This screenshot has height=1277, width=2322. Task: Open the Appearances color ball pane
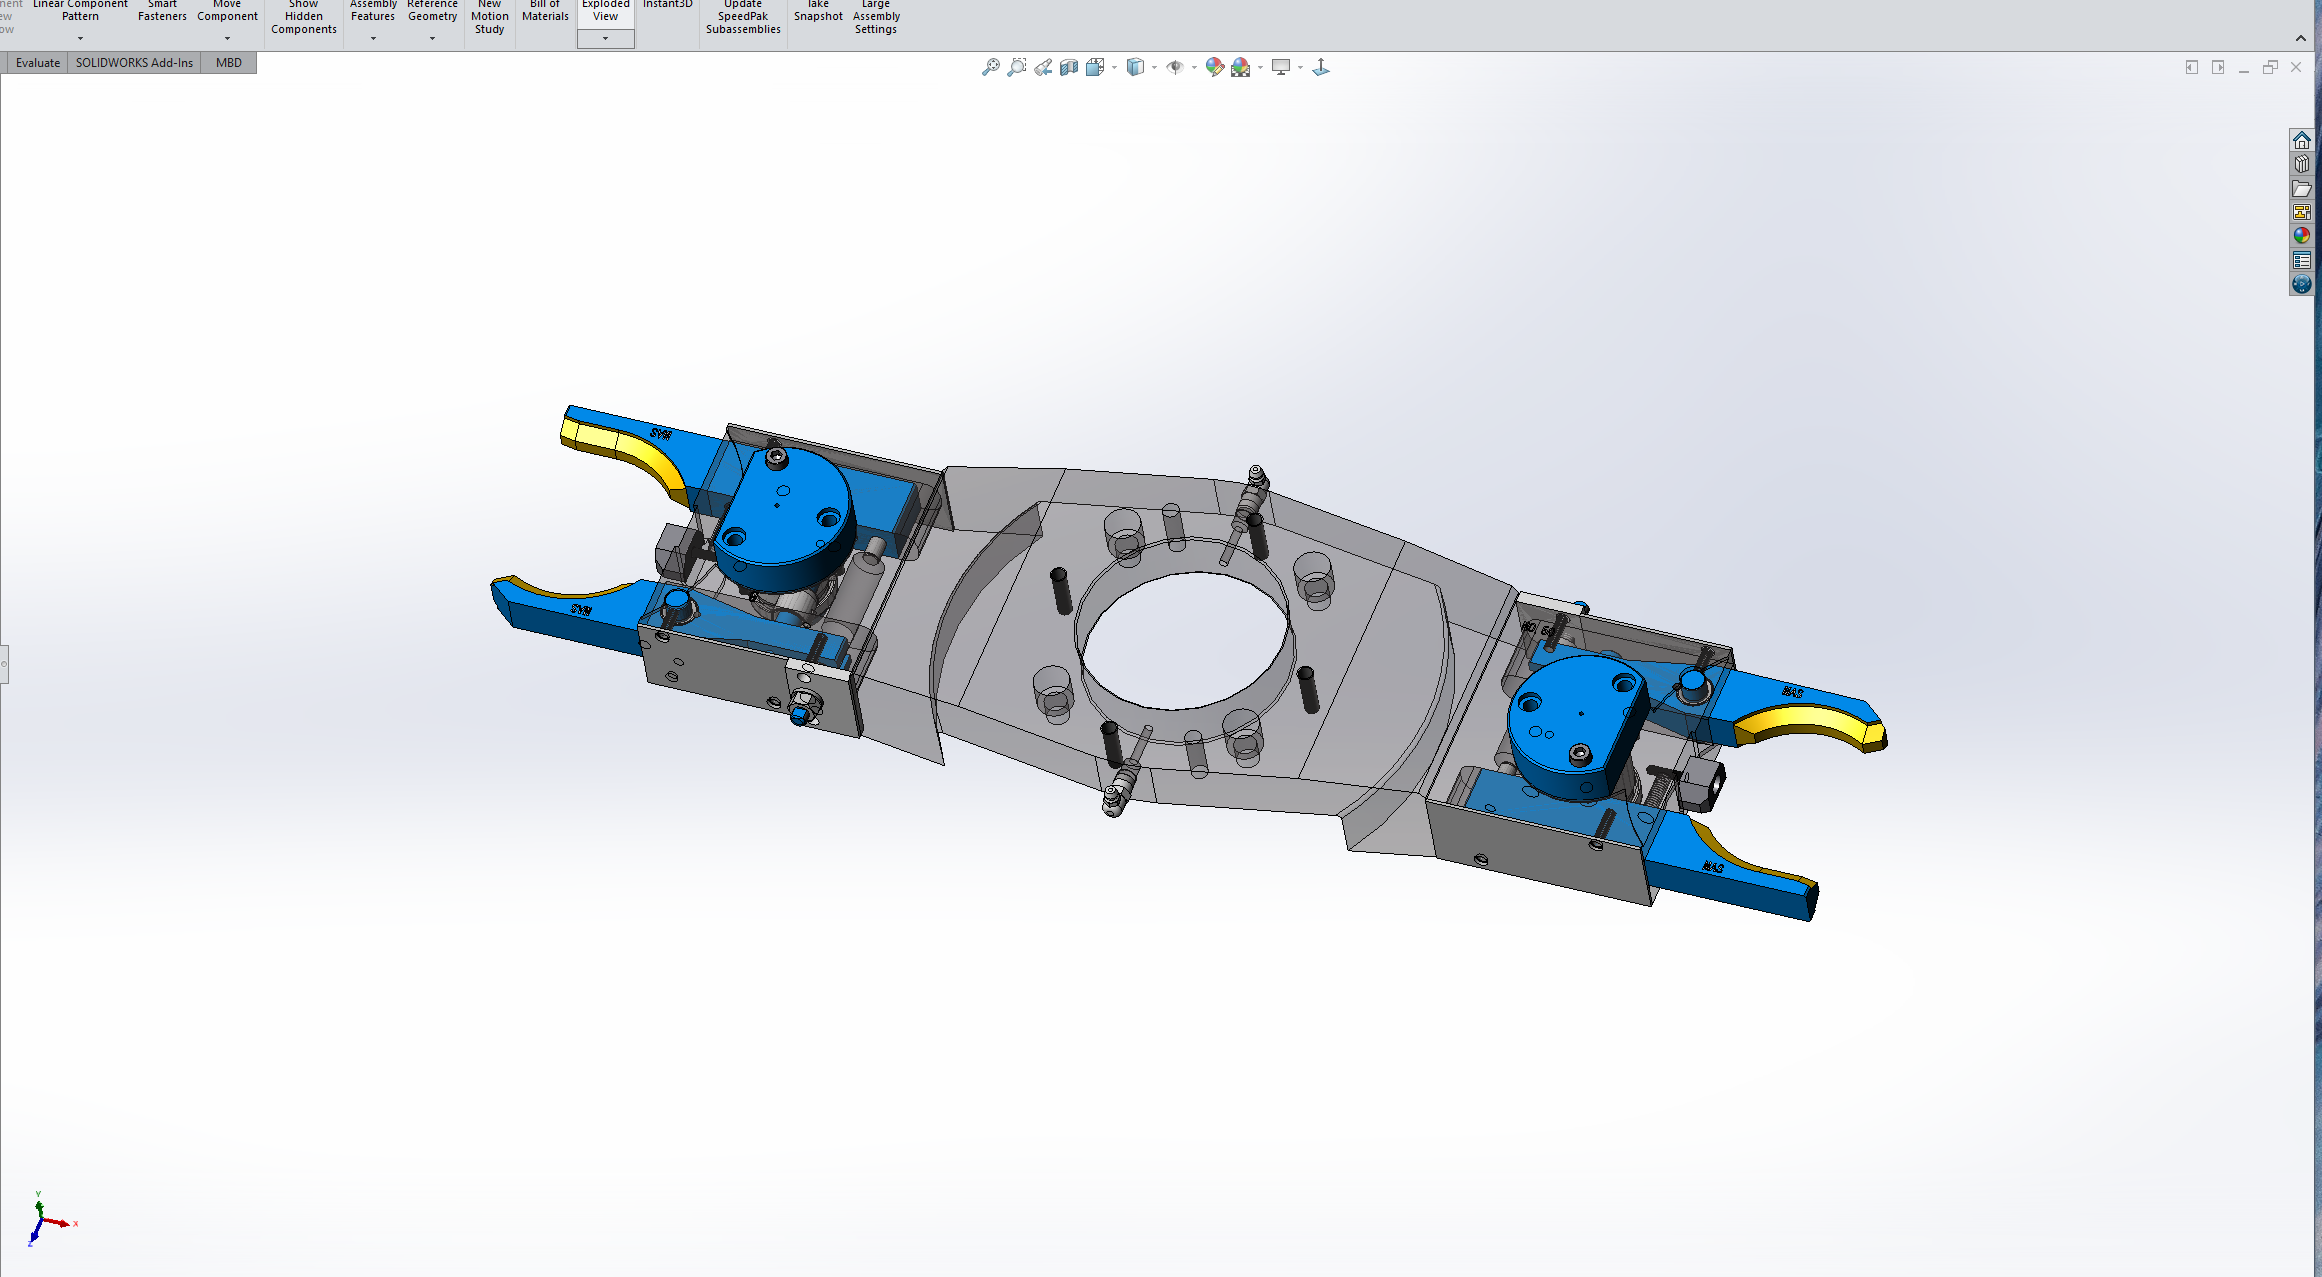click(2301, 236)
